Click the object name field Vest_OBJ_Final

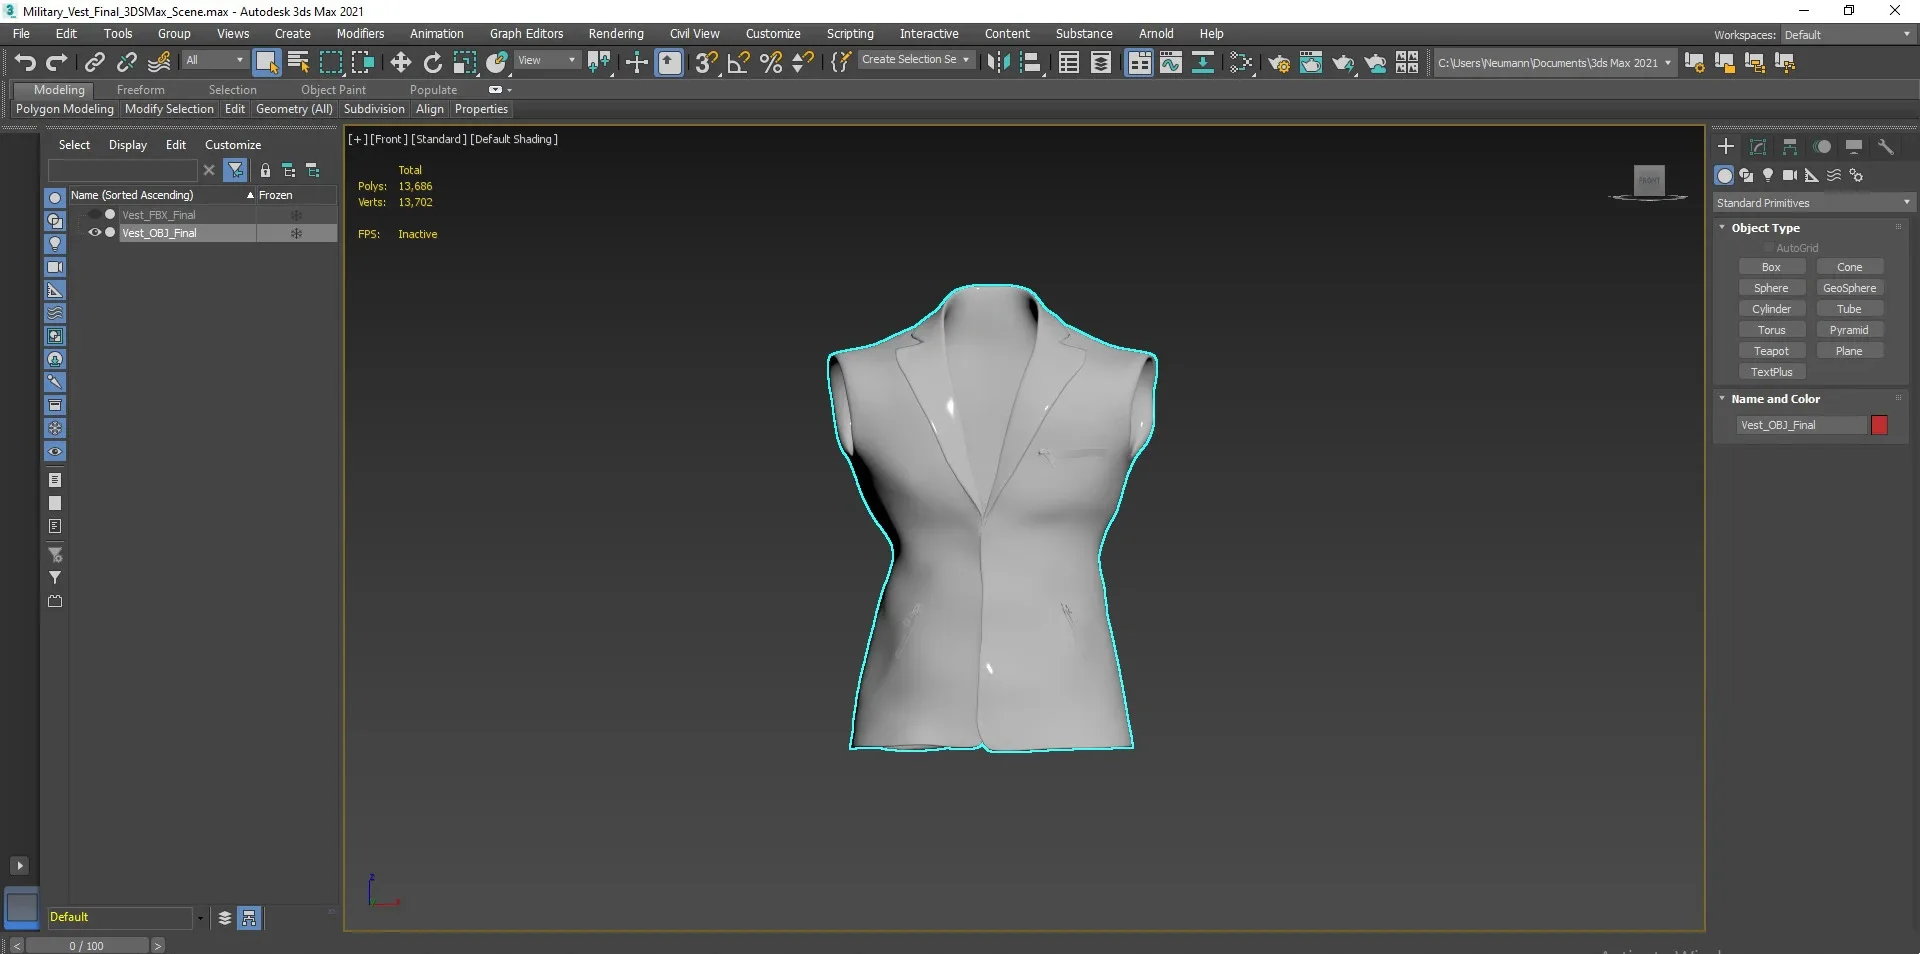1802,425
